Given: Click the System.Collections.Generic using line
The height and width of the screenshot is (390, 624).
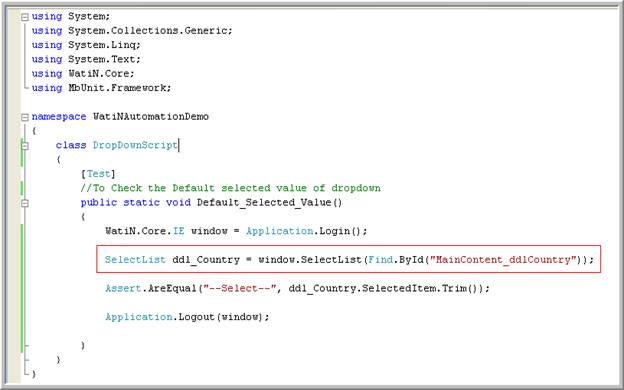Looking at the screenshot, I should click(132, 31).
